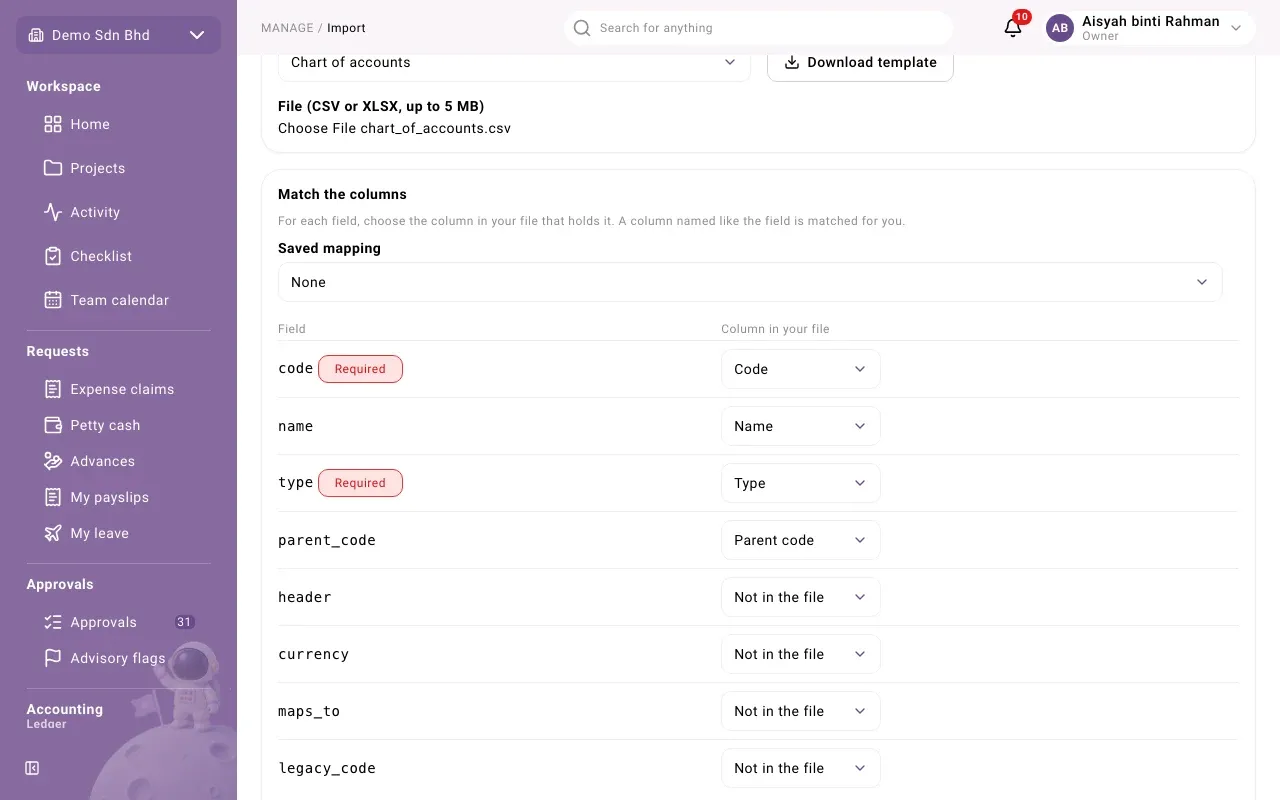Click the Expense claims receipt icon
Image resolution: width=1280 pixels, height=800 pixels.
pyautogui.click(x=53, y=389)
